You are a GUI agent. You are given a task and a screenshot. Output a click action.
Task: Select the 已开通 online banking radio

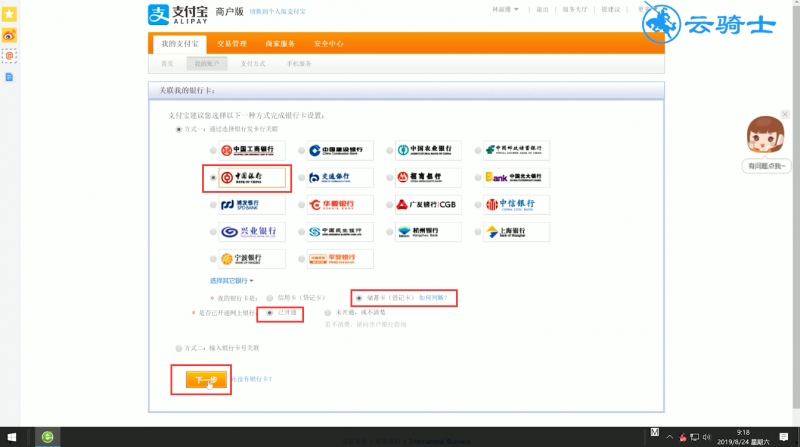pos(270,313)
